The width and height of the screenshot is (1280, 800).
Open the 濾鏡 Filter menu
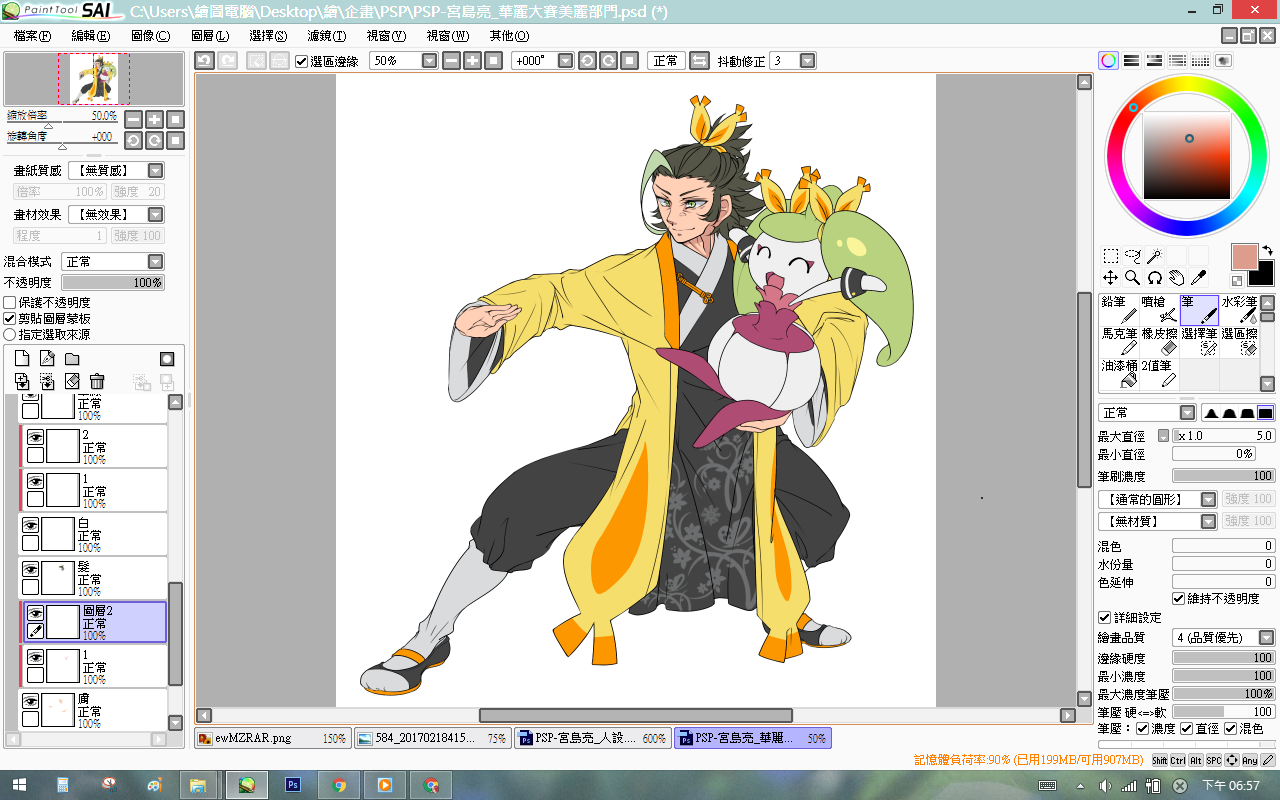(x=327, y=36)
